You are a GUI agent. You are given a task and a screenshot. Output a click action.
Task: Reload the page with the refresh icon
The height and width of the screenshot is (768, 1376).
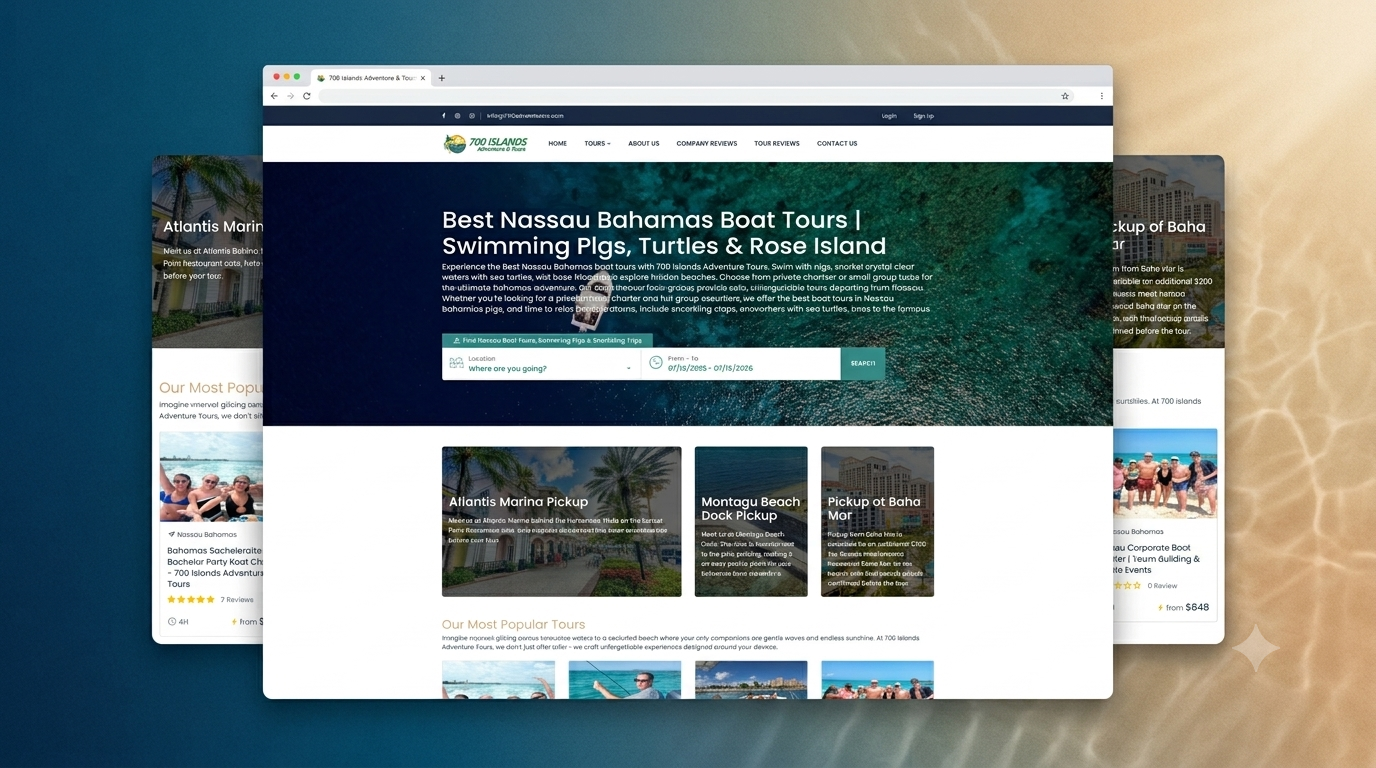[307, 96]
